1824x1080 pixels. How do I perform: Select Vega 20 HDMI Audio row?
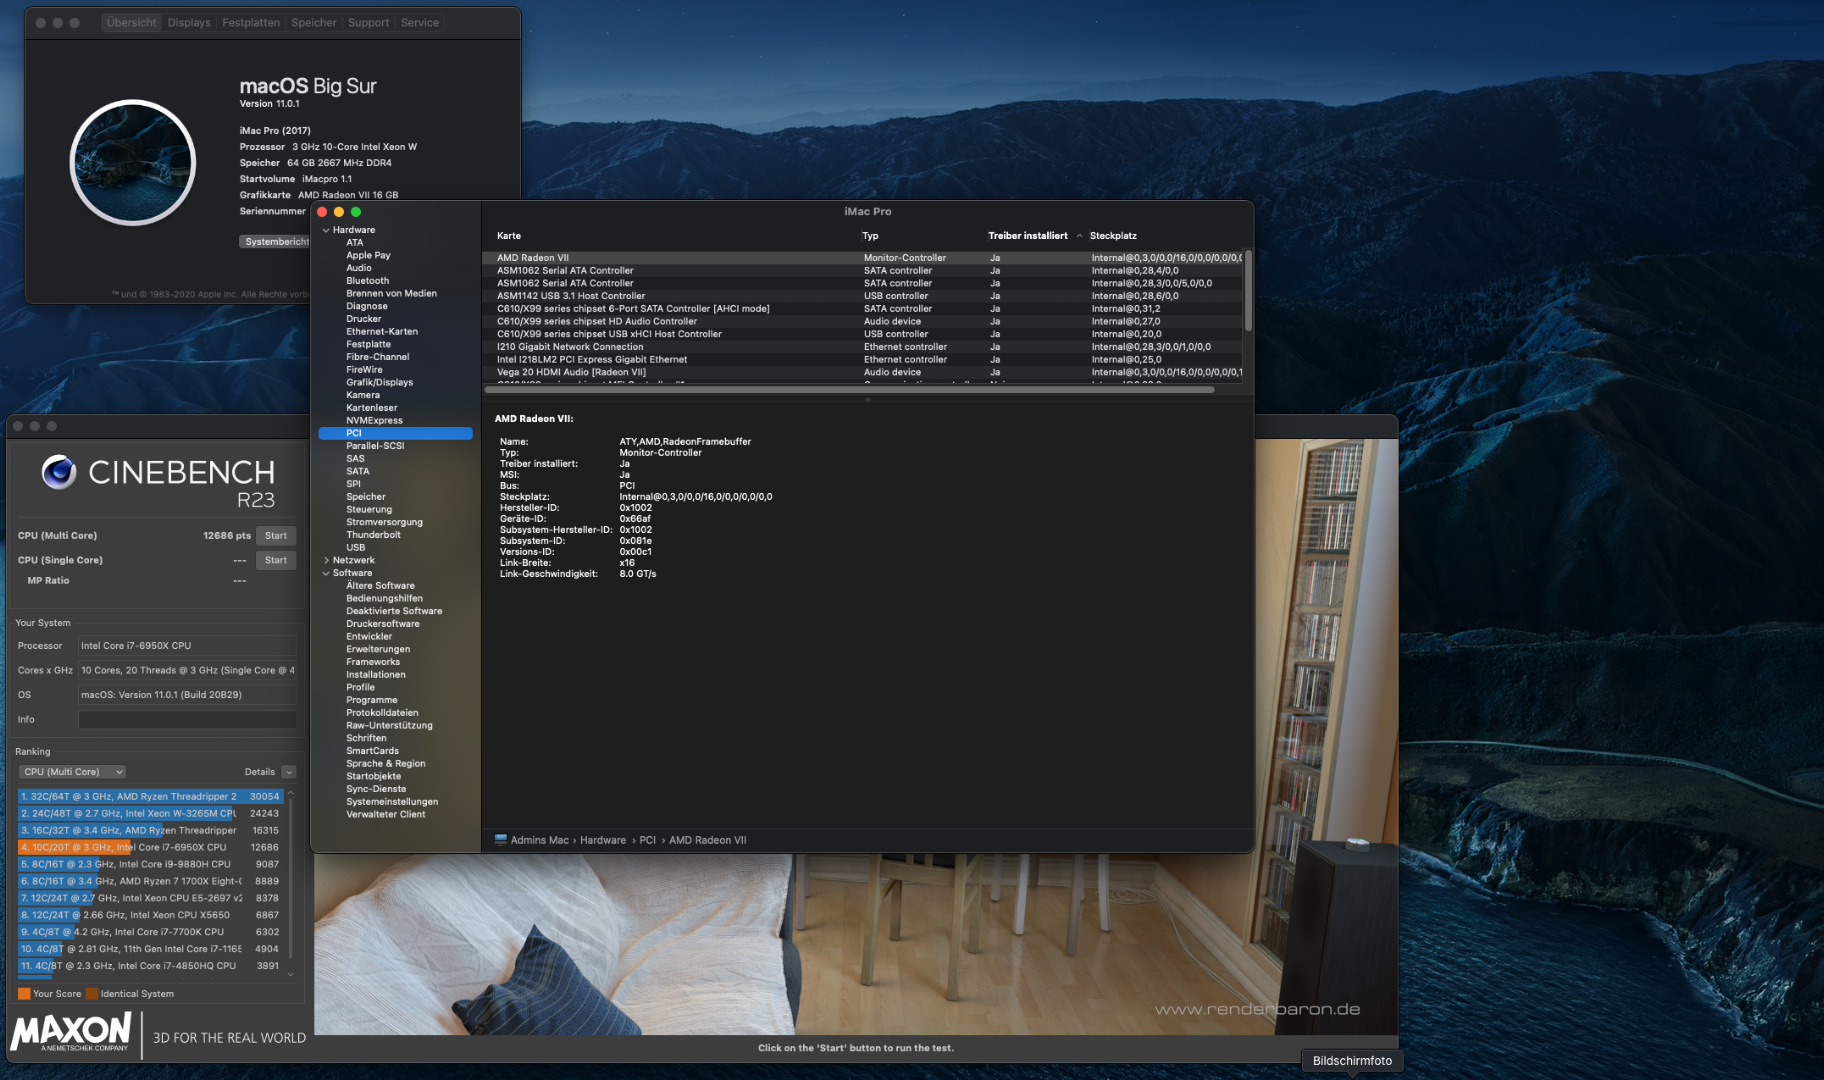[x=864, y=373]
